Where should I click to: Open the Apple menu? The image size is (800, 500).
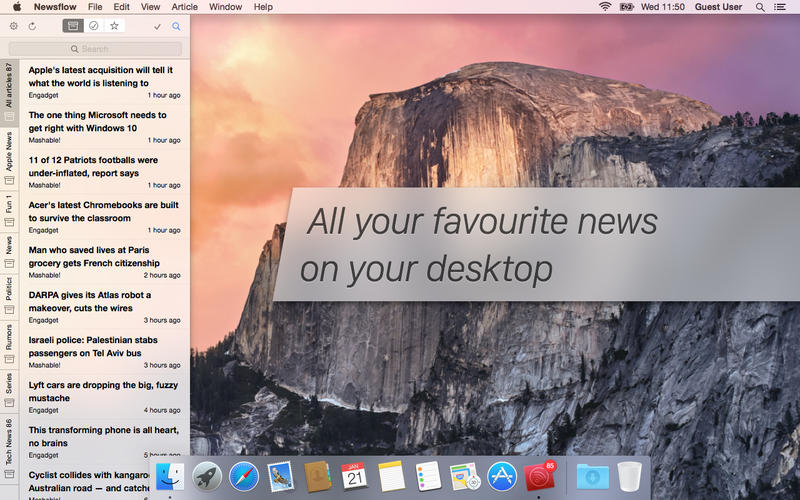tap(17, 7)
